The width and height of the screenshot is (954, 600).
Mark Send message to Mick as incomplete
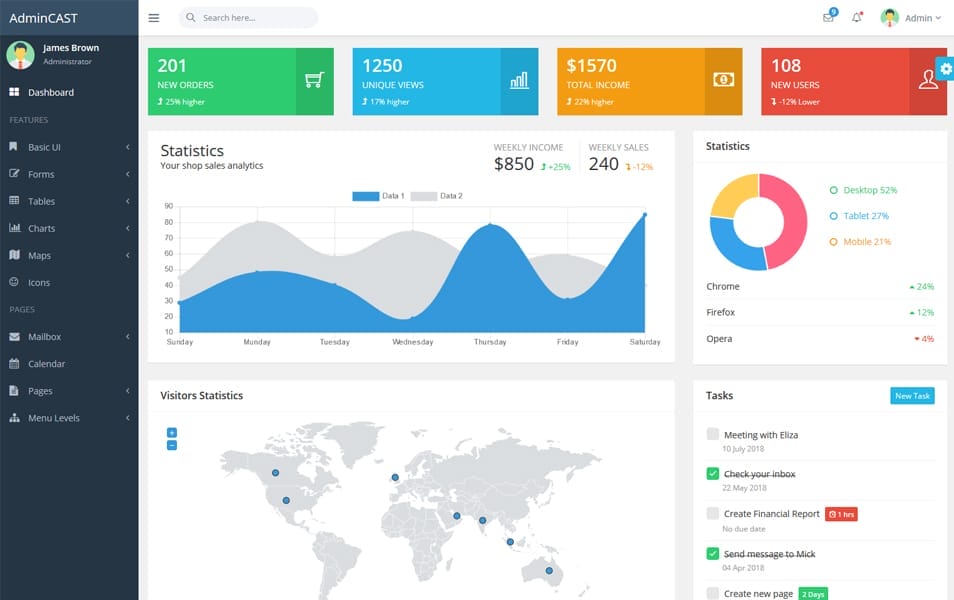[x=713, y=553]
